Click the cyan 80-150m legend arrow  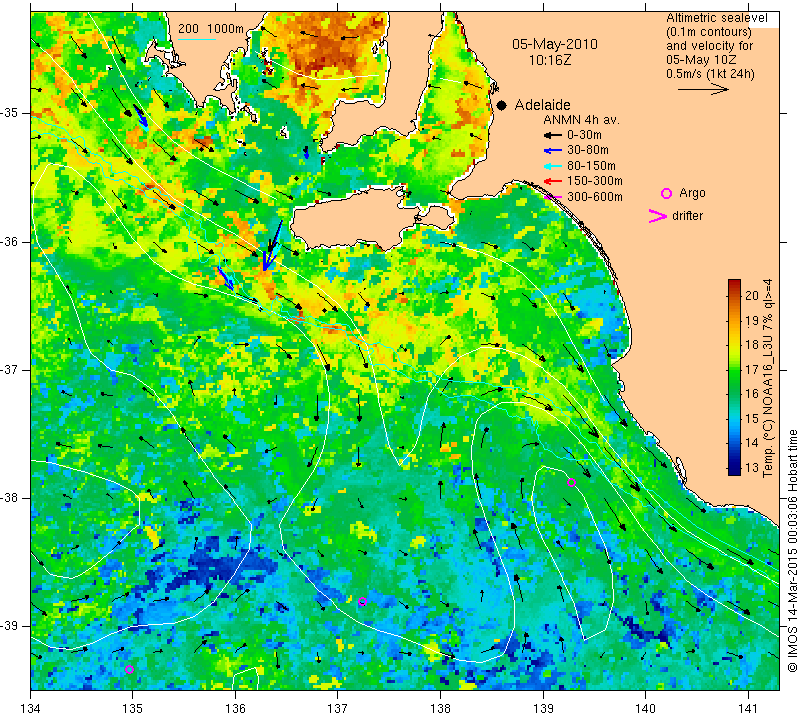coord(553,166)
